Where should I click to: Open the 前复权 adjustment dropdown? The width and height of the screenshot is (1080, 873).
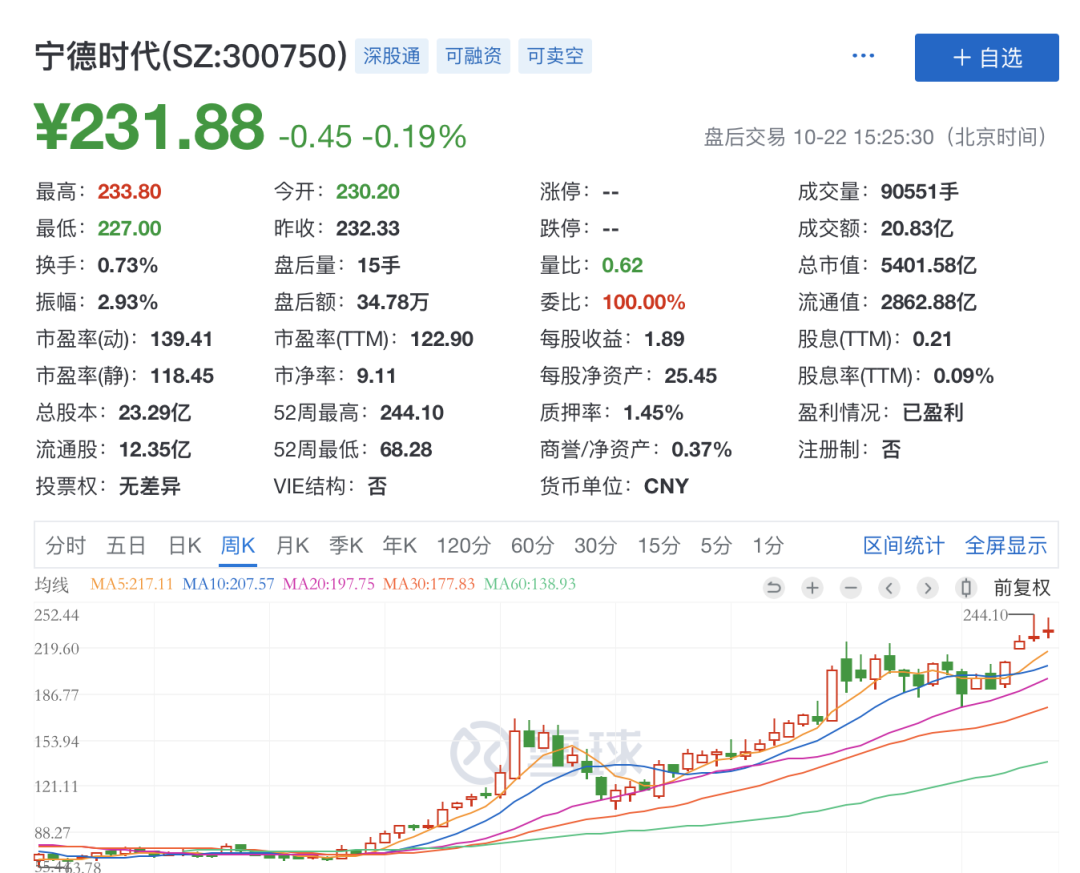pos(1022,588)
